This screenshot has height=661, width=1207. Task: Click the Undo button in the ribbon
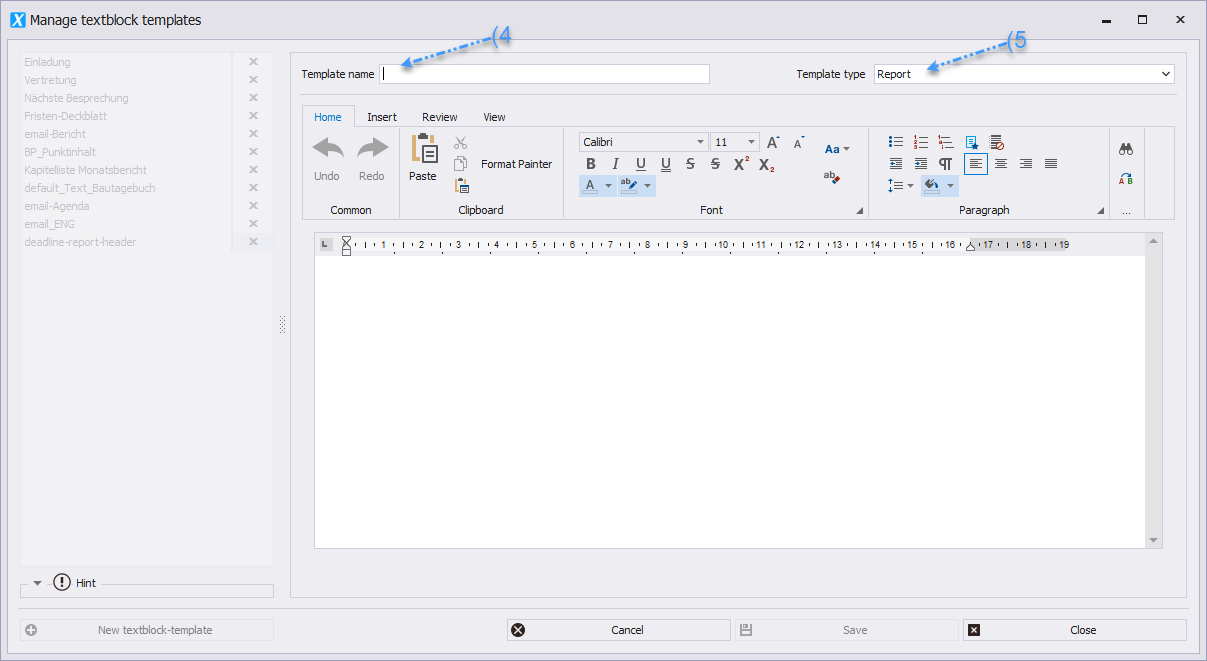click(327, 158)
